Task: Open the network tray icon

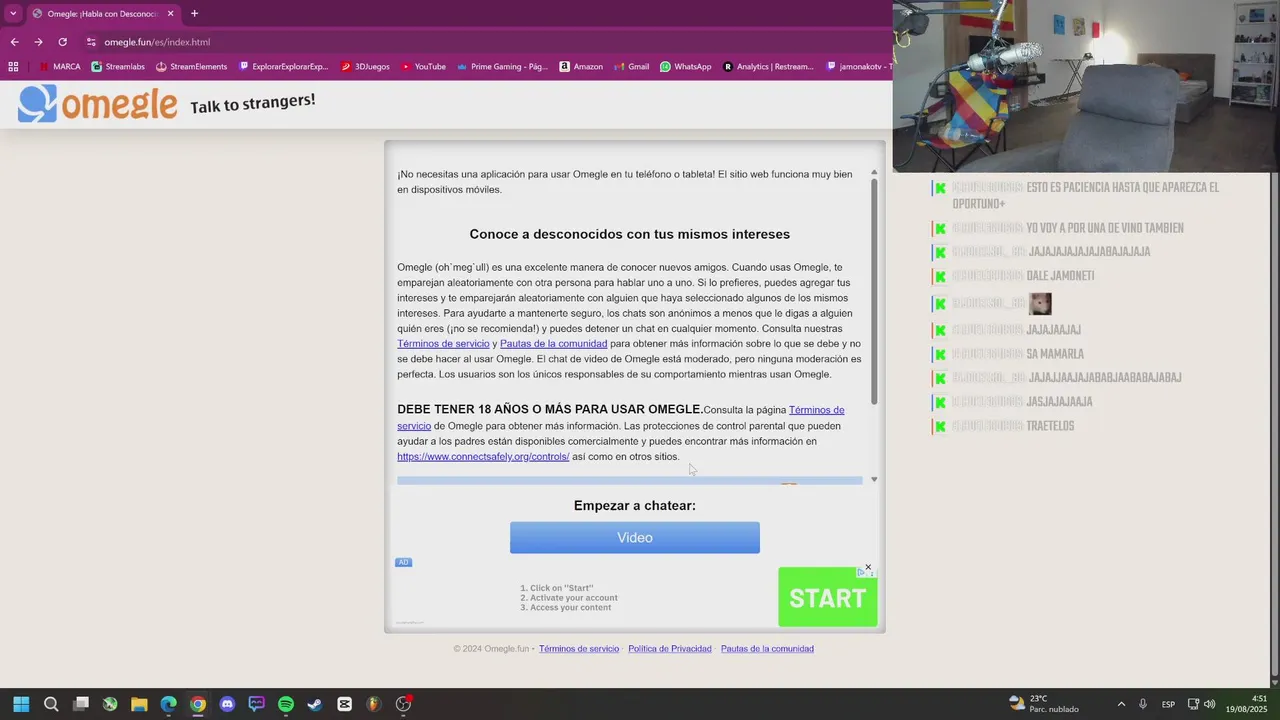Action: pos(1193,704)
